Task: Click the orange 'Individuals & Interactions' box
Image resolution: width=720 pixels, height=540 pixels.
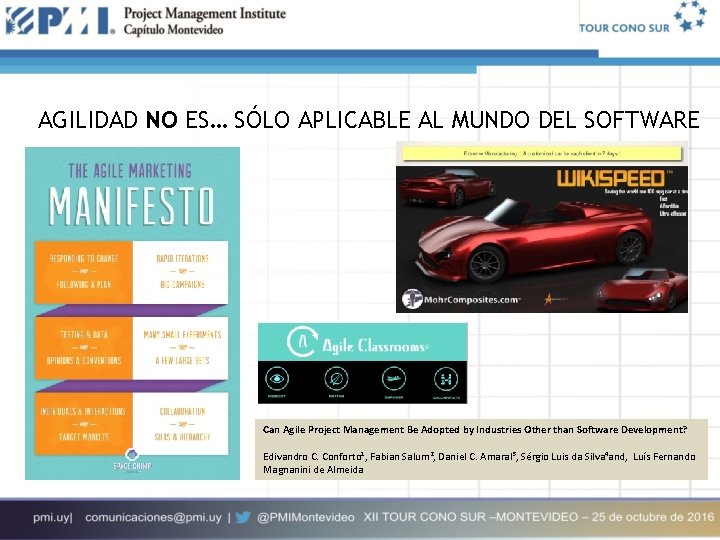Action: tap(84, 423)
